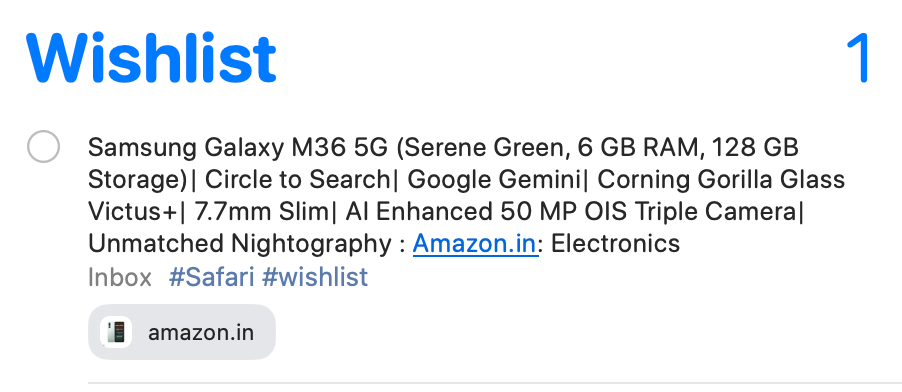902x392 pixels.
Task: Select the Wishlist list title
Action: (151, 59)
